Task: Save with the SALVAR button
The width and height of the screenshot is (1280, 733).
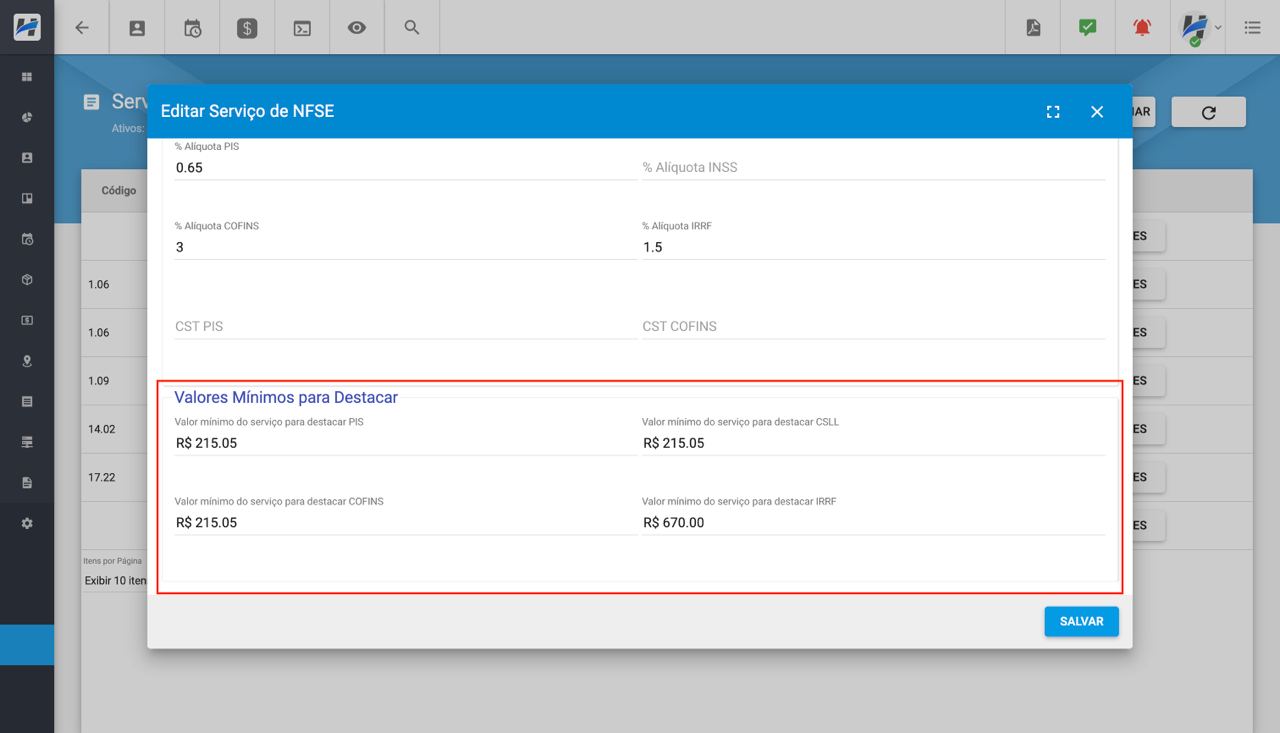Action: pyautogui.click(x=1082, y=621)
